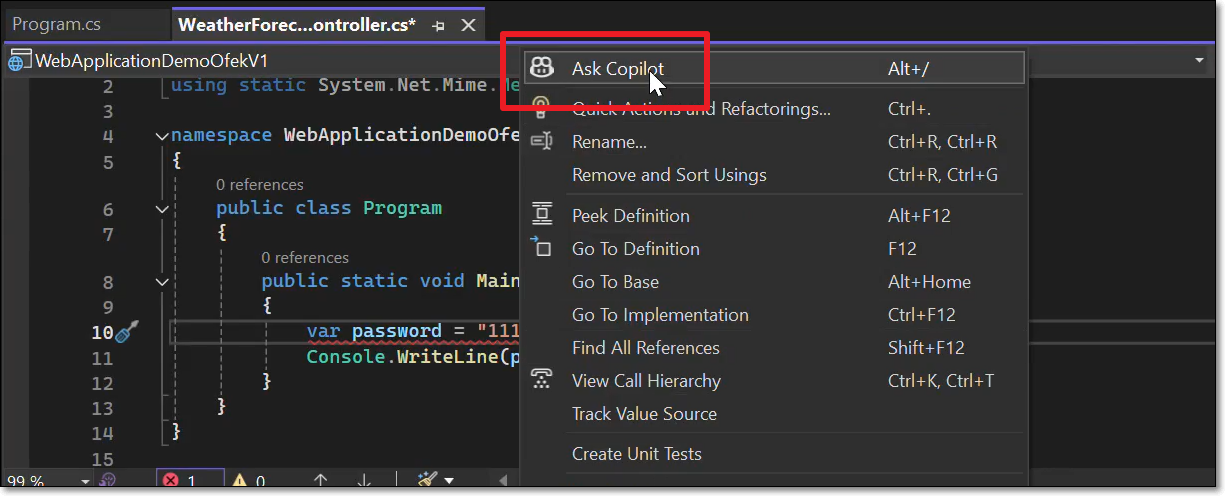Collapse the Program class on line 6
1225x496 pixels.
pos(162,209)
